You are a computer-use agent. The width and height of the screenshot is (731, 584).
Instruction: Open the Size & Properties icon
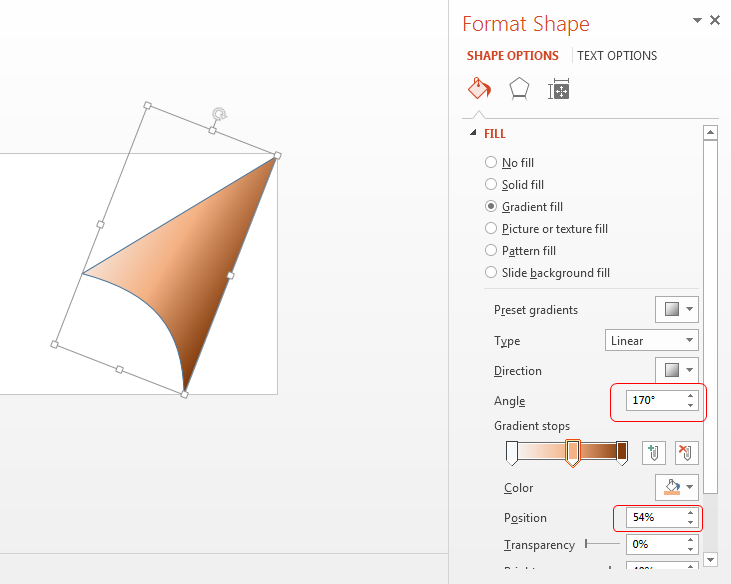pos(559,89)
